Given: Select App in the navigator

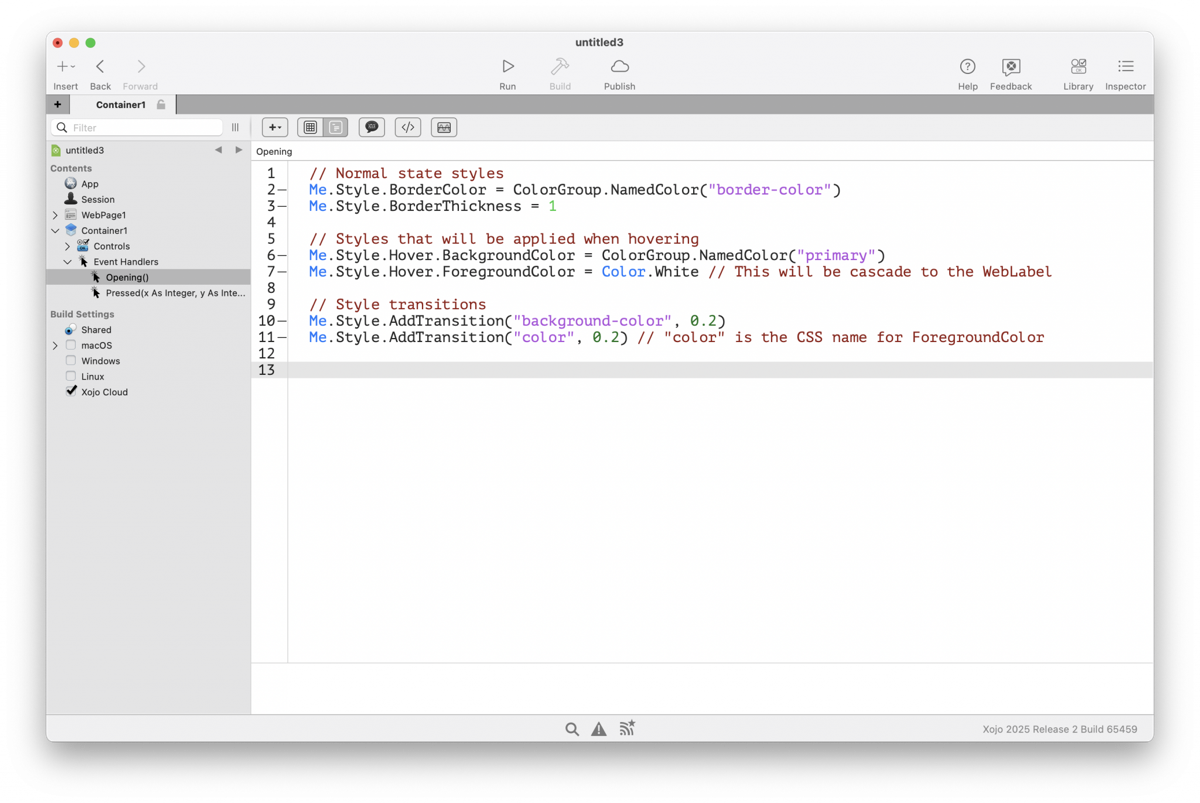Looking at the screenshot, I should [90, 184].
